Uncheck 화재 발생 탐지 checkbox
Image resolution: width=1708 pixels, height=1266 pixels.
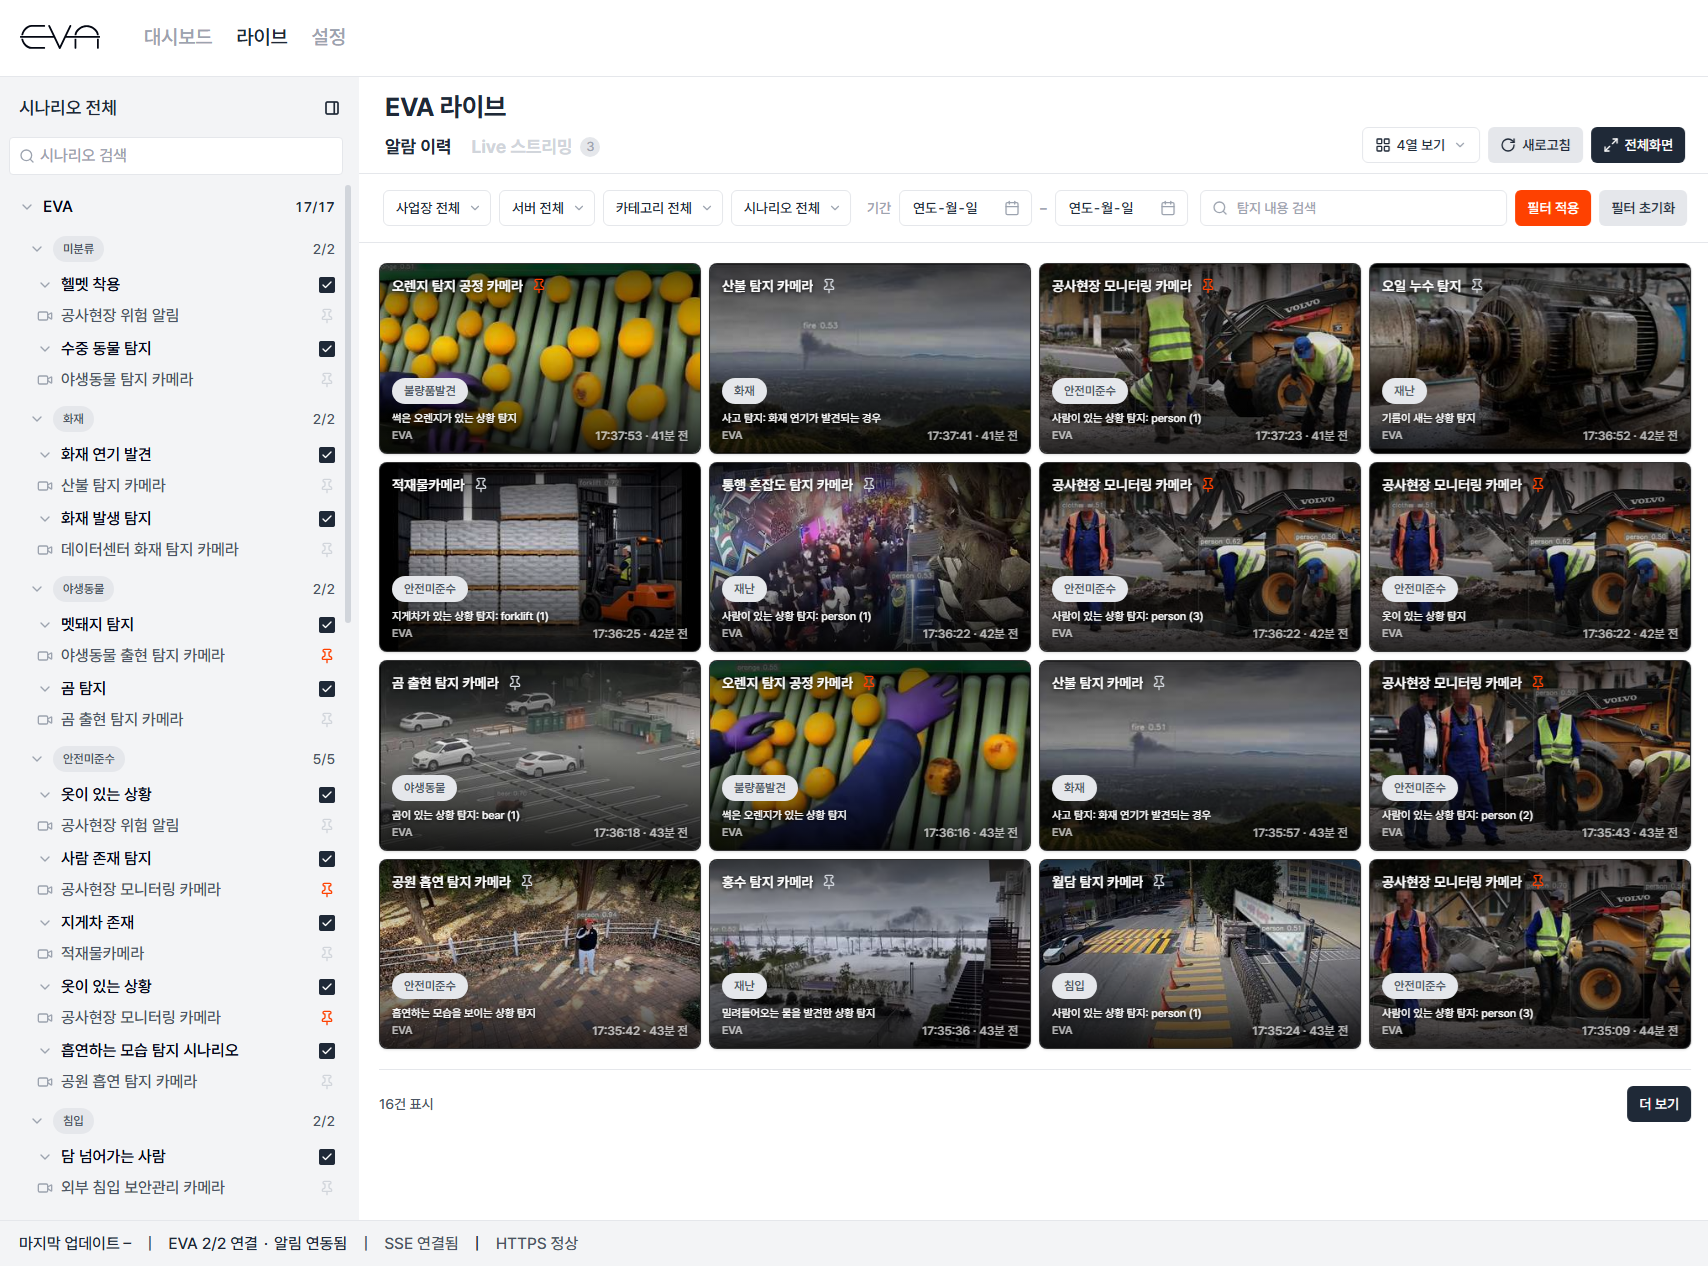pos(327,519)
